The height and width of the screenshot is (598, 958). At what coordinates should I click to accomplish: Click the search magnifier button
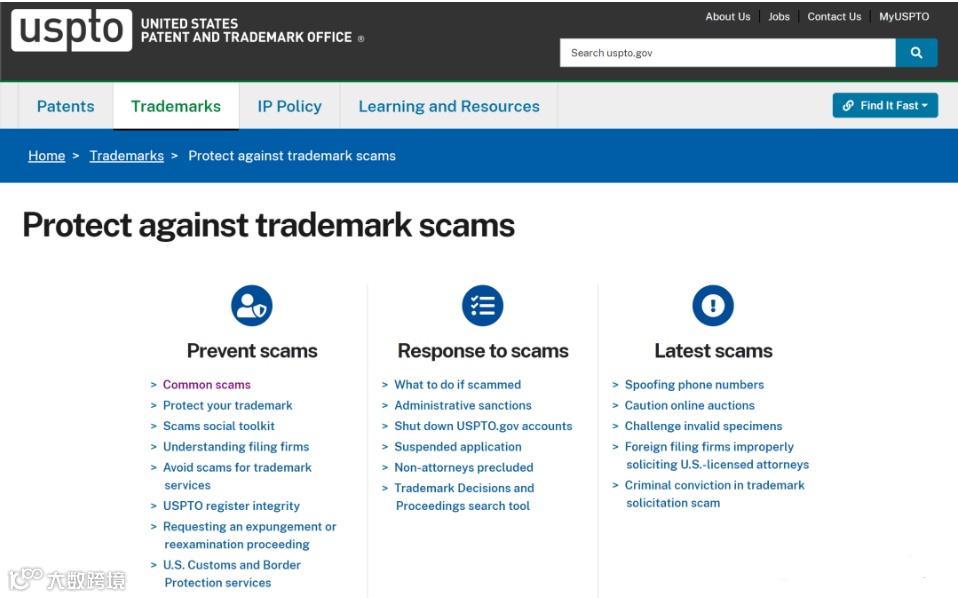pyautogui.click(x=916, y=53)
